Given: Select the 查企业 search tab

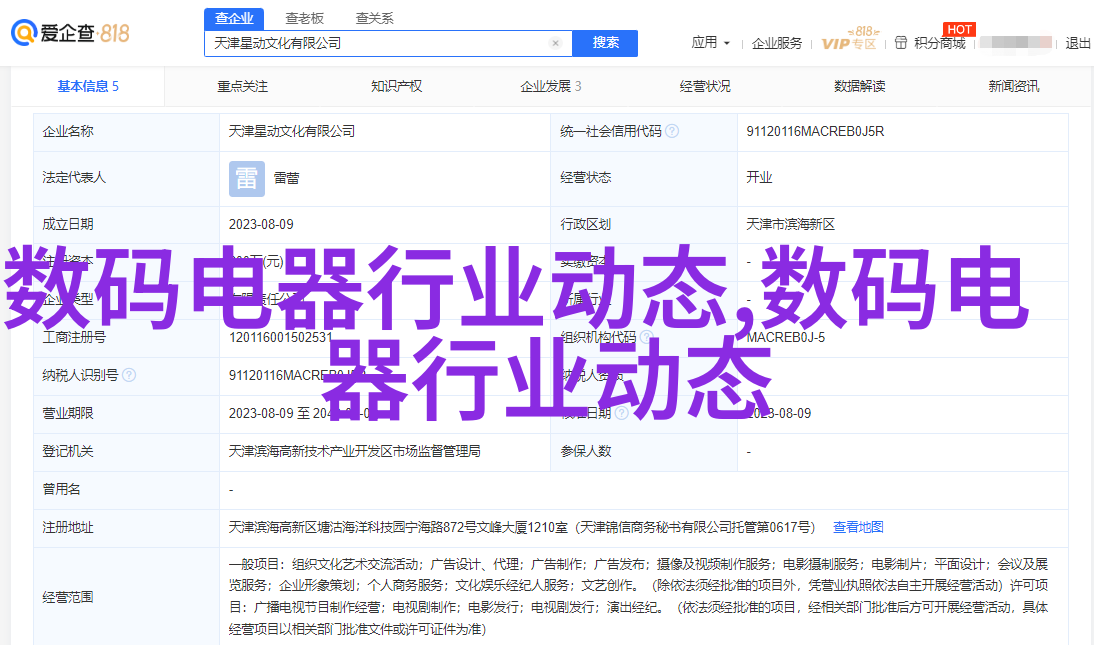Looking at the screenshot, I should (x=234, y=18).
